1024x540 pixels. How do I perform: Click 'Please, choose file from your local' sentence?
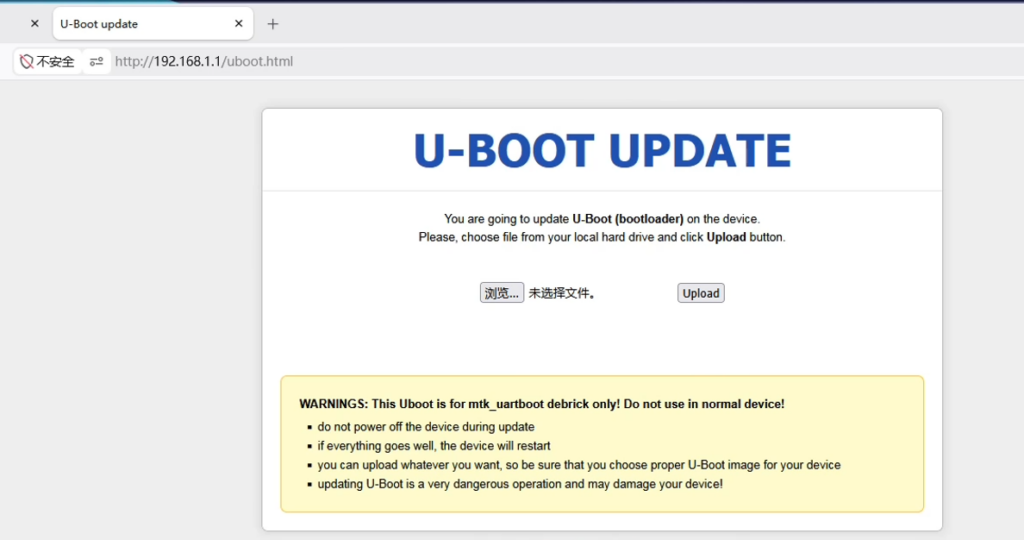602,237
